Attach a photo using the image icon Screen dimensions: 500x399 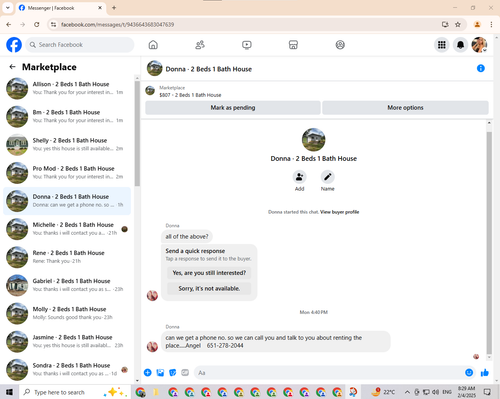(x=160, y=373)
